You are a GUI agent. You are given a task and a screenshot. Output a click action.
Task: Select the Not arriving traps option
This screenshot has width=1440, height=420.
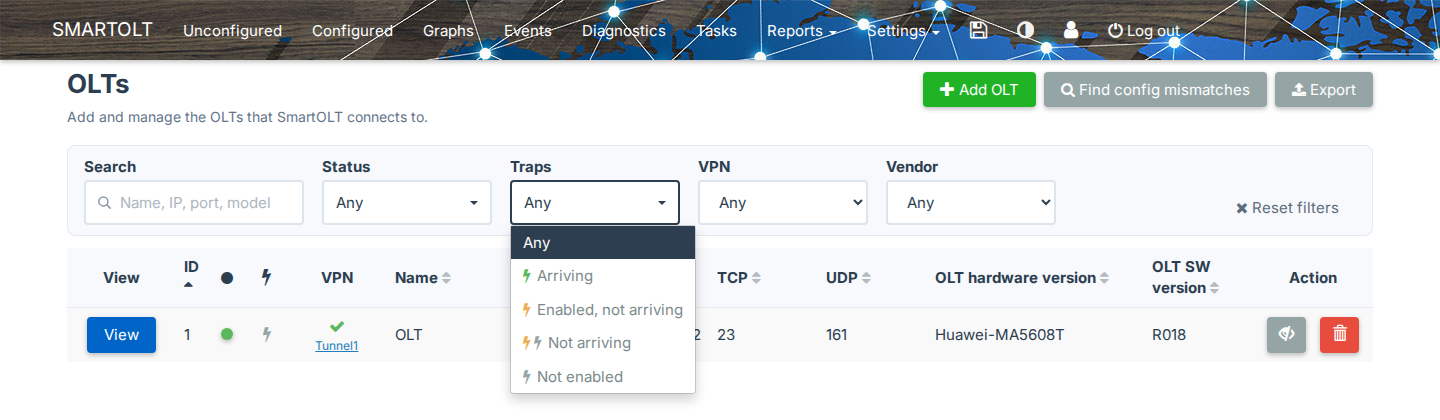tap(603, 343)
